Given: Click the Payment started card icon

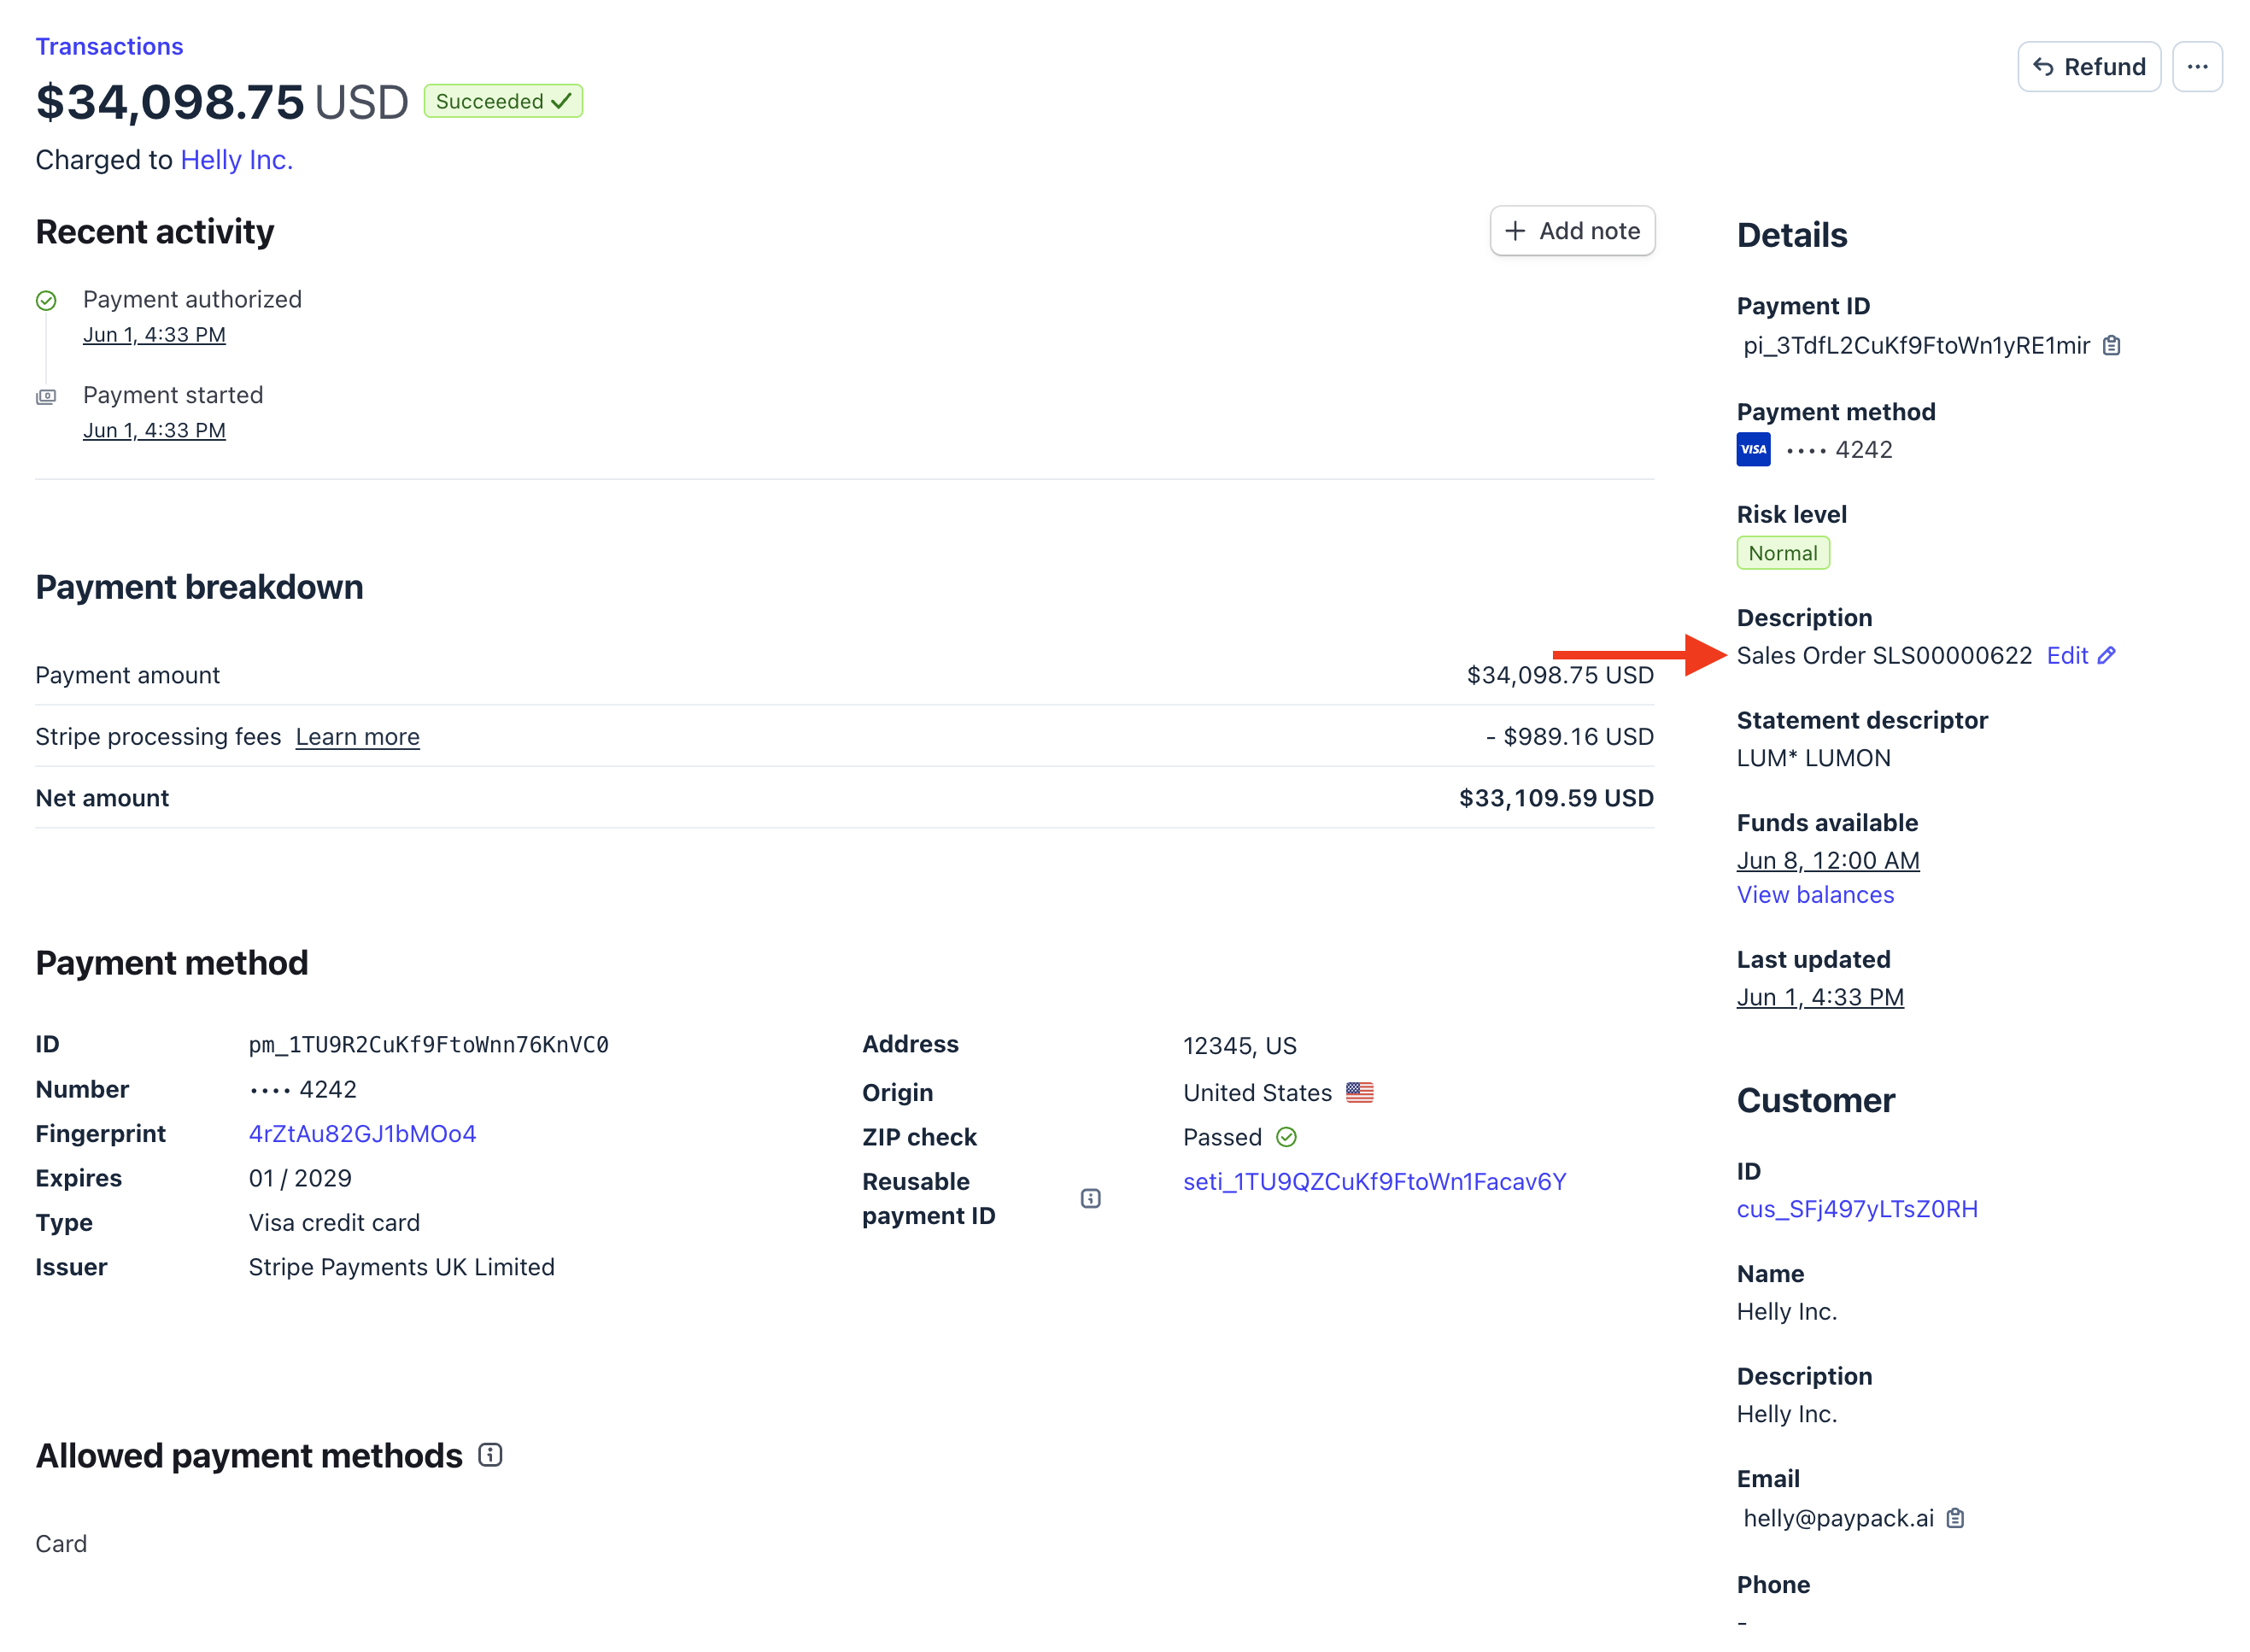Looking at the screenshot, I should (x=46, y=396).
